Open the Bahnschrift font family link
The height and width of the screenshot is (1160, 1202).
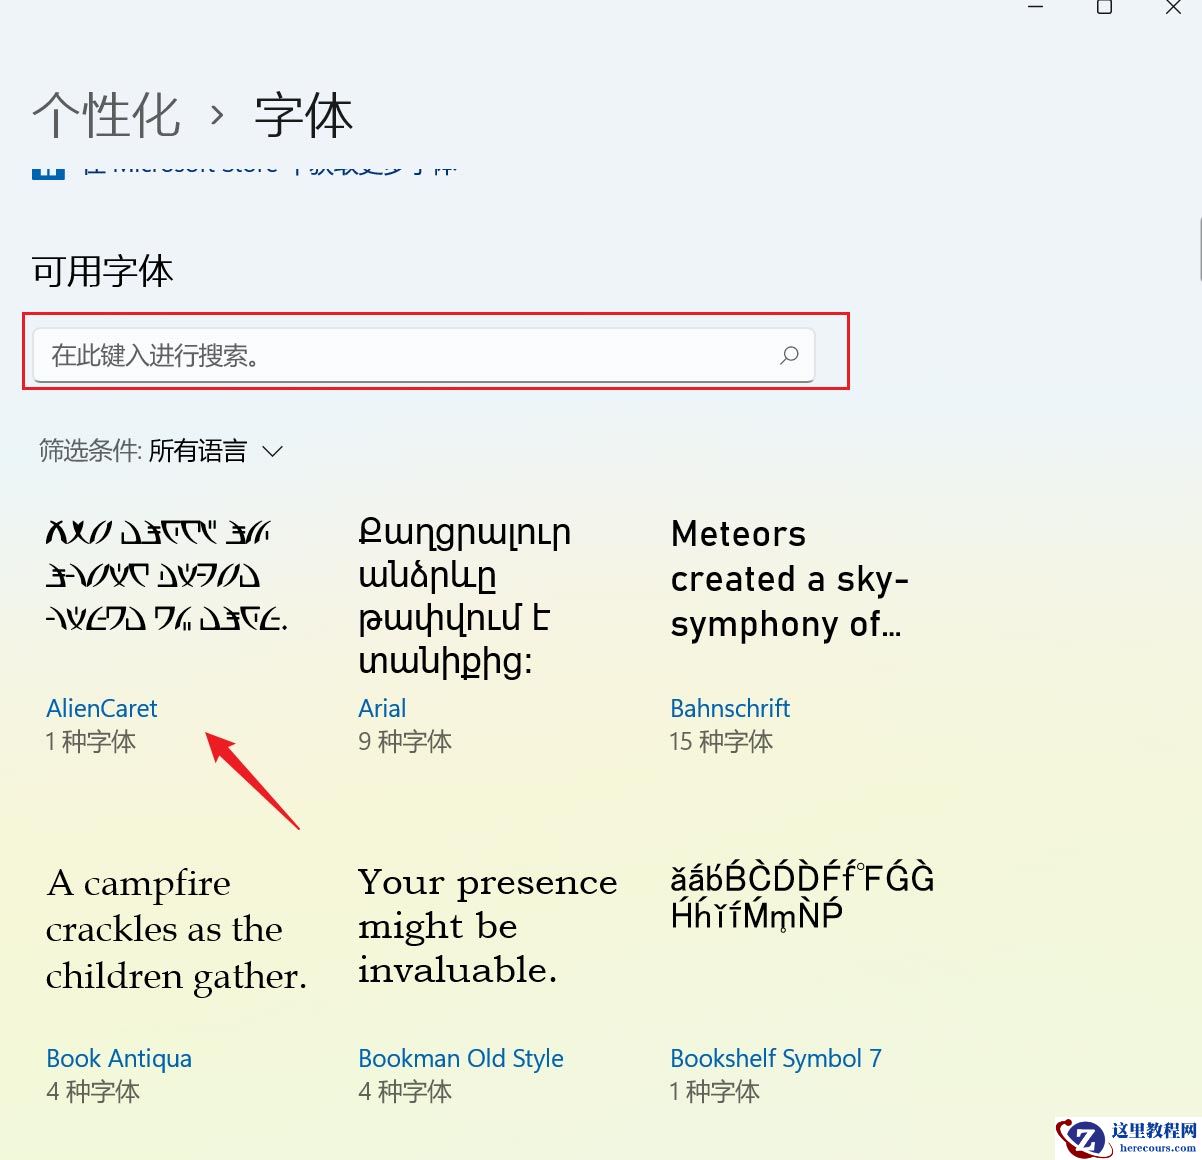[730, 708]
